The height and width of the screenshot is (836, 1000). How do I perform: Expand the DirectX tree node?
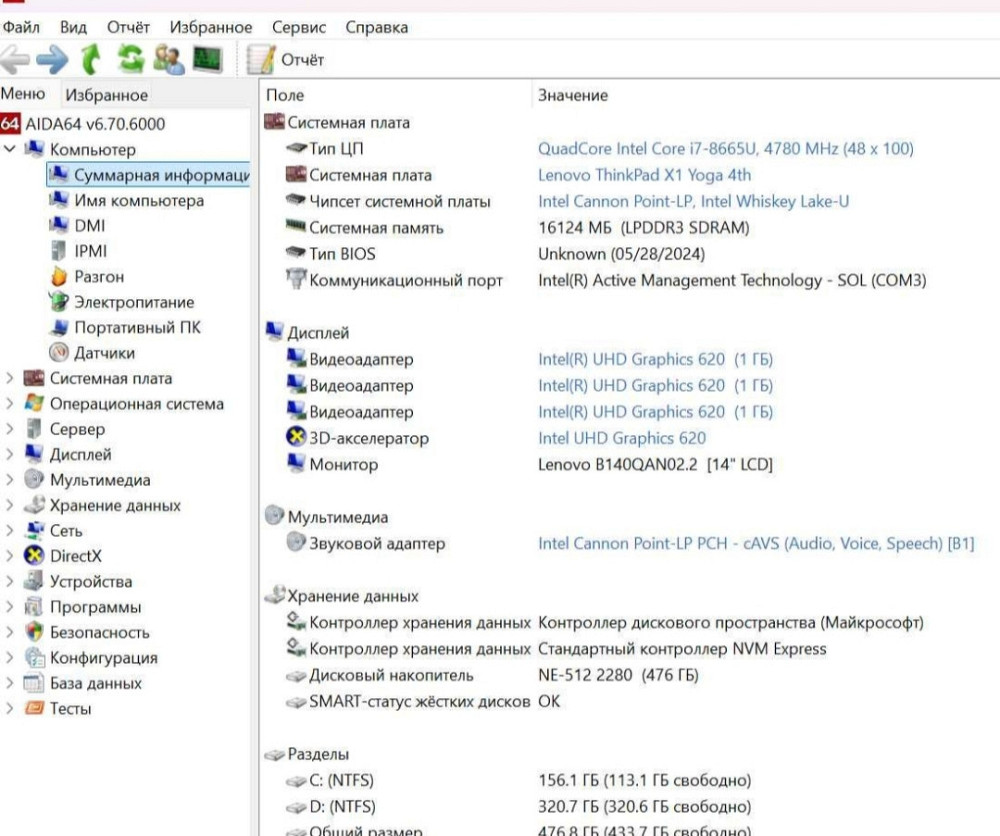tap(10, 557)
